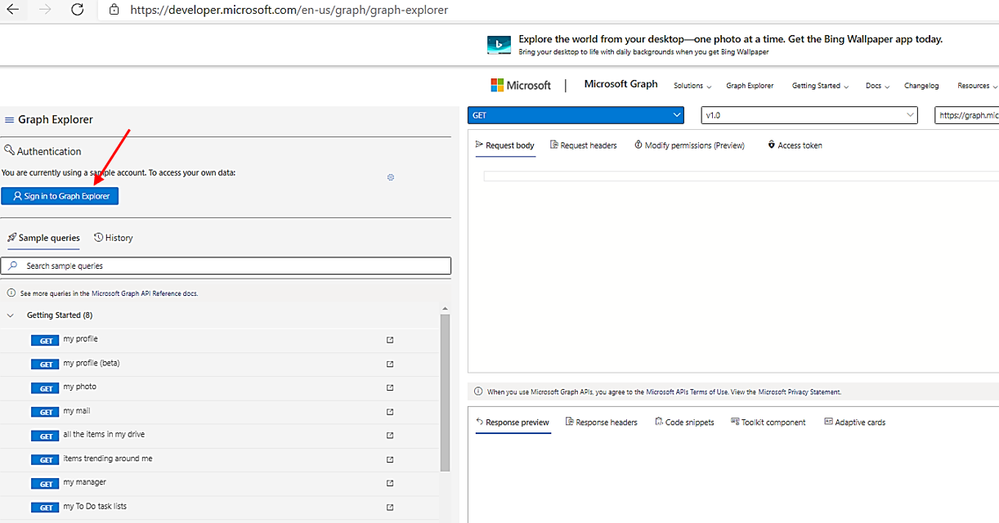Click the browser forward arrow

point(45,10)
